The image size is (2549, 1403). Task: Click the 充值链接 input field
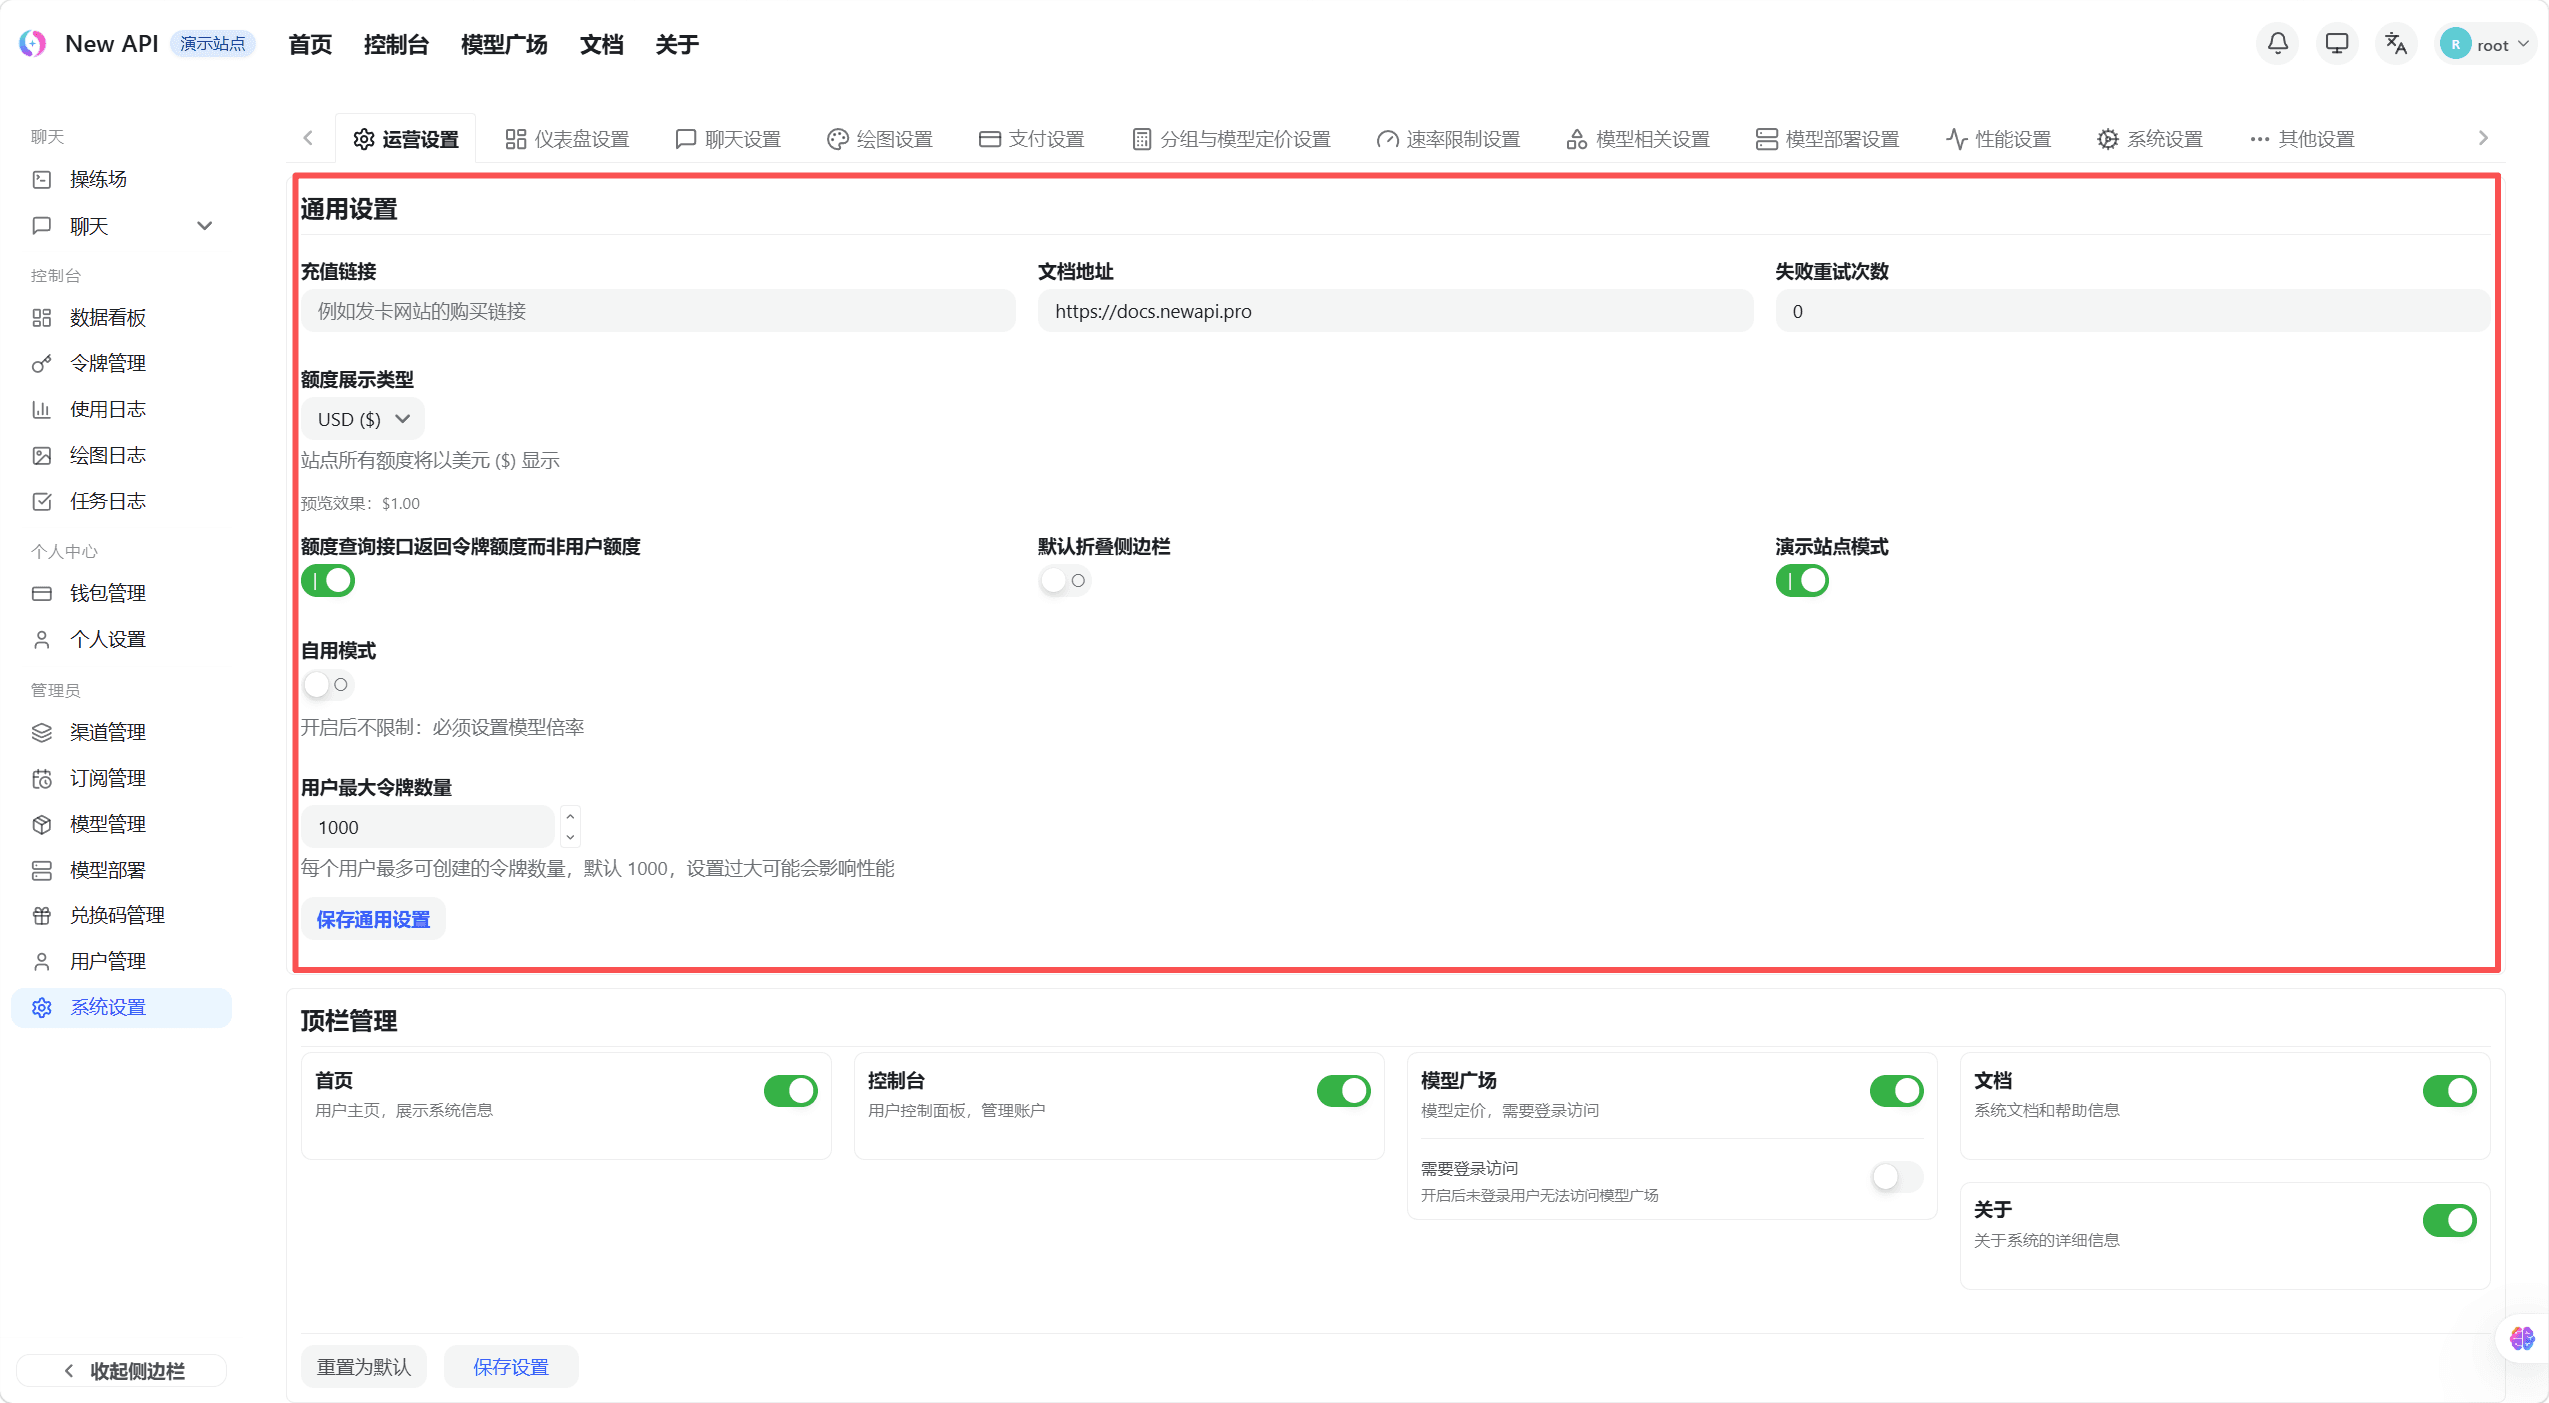(656, 310)
